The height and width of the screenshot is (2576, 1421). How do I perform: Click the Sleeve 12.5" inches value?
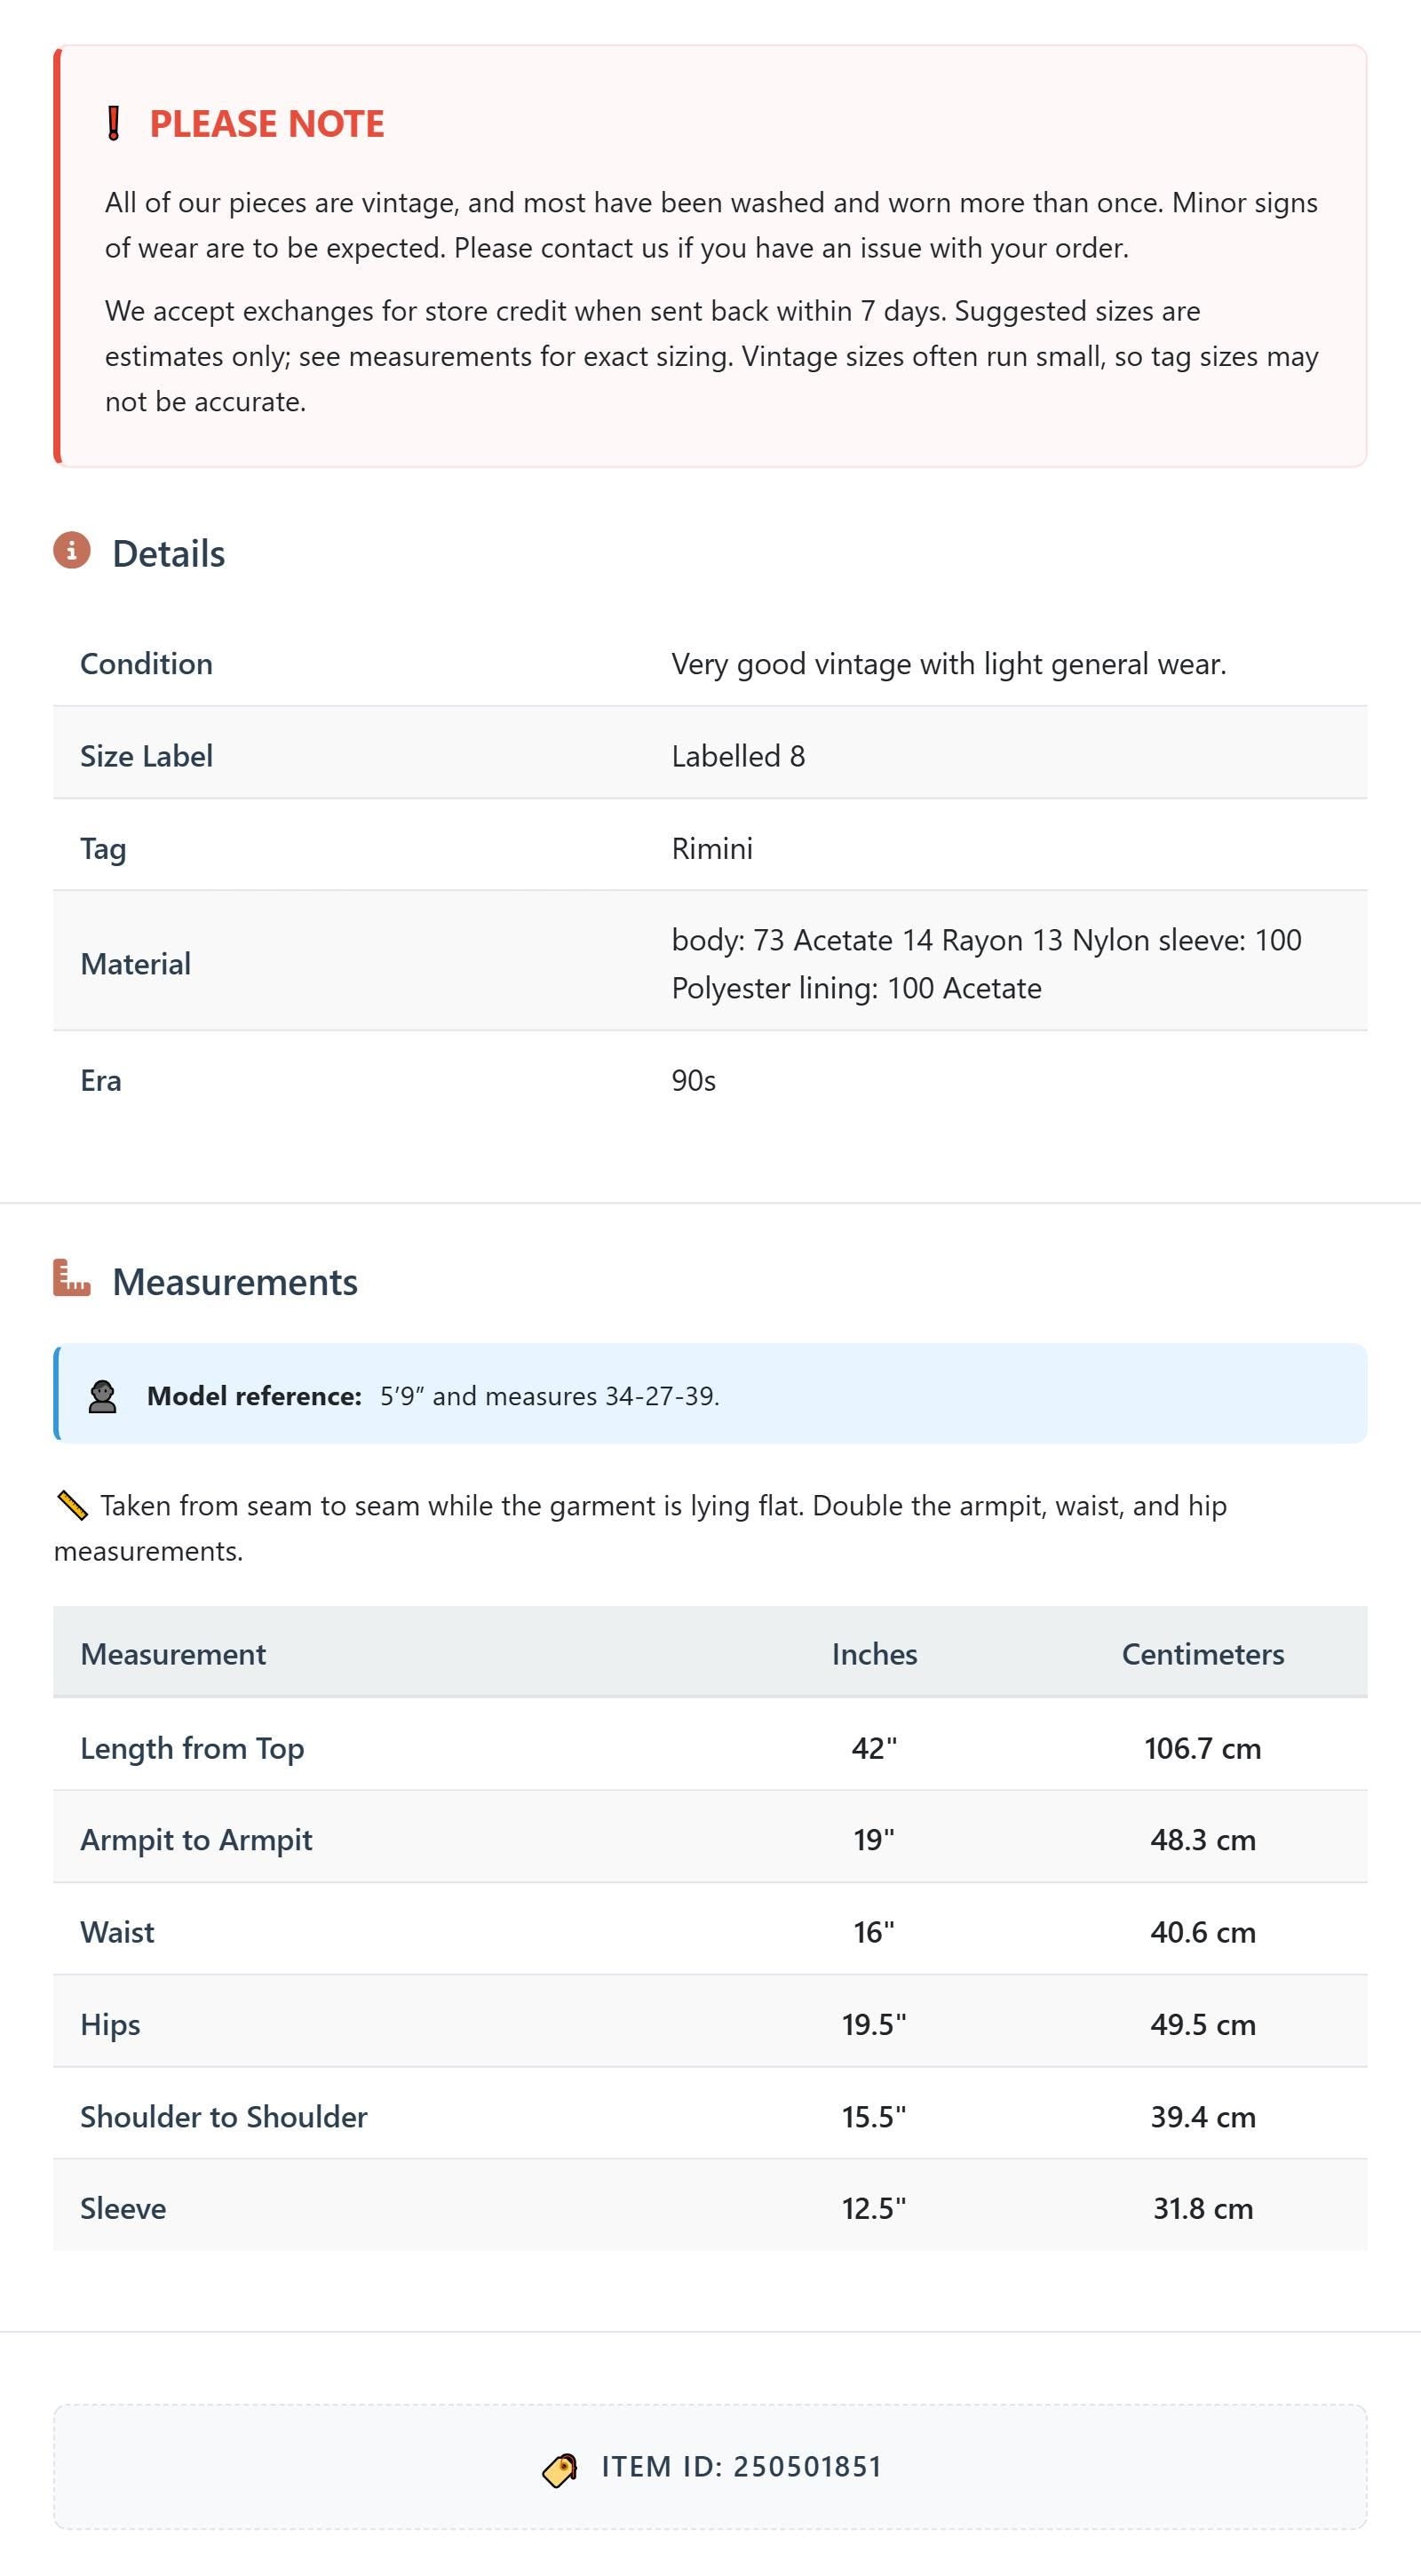click(x=874, y=2208)
